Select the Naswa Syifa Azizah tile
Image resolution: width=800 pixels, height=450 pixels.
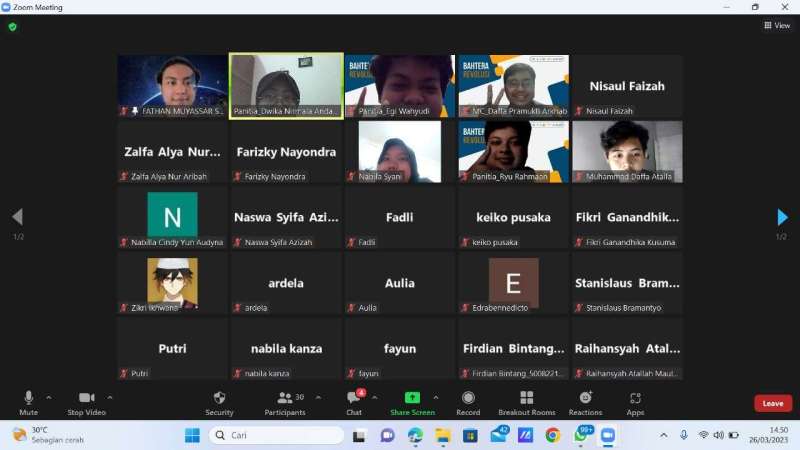286,217
